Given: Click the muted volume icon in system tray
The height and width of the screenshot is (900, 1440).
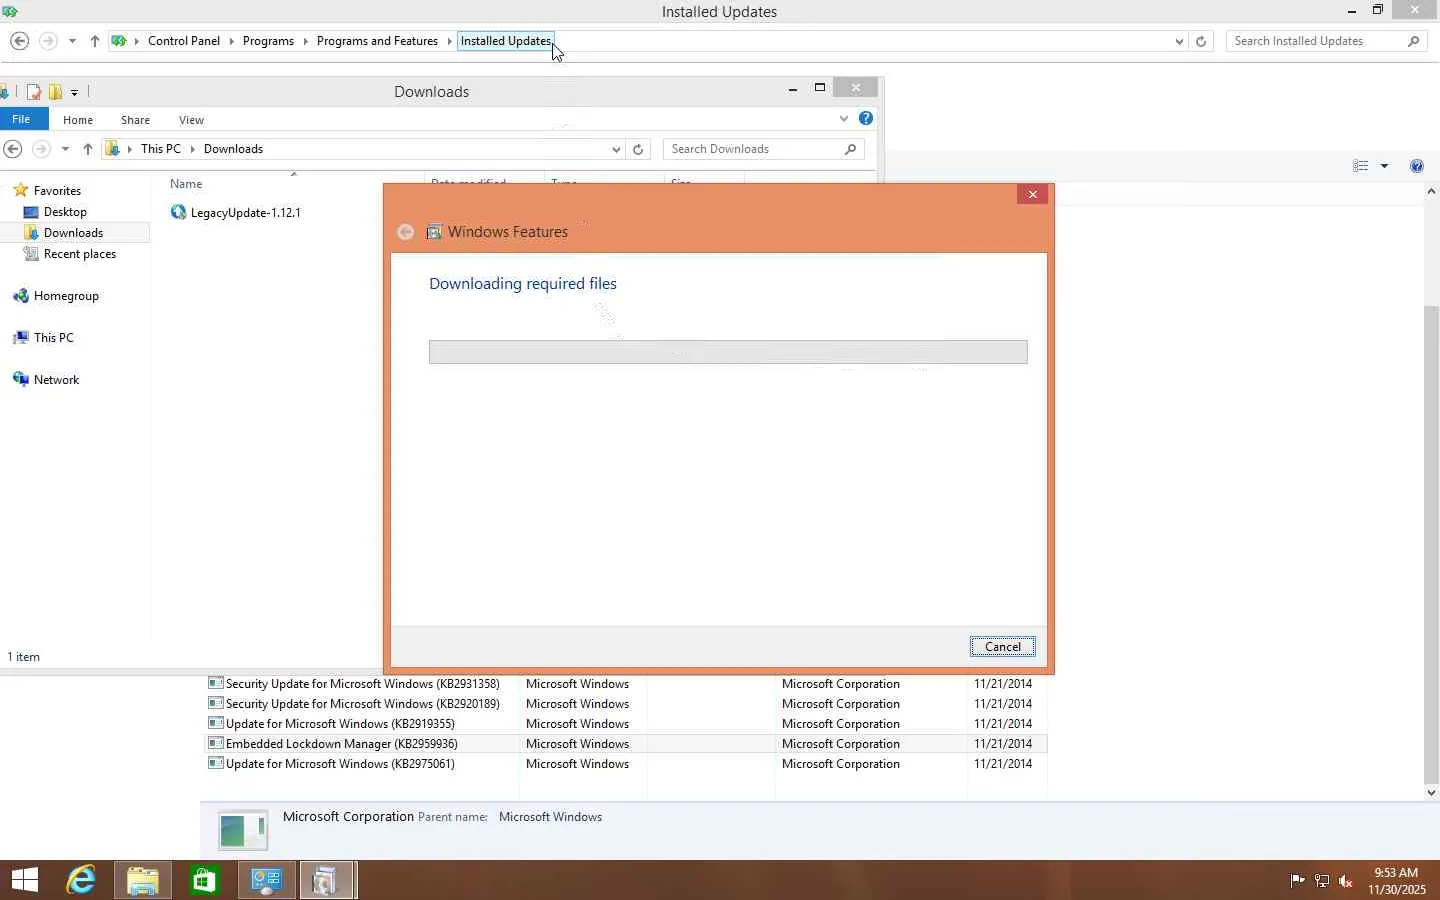Looking at the screenshot, I should click(1346, 881).
